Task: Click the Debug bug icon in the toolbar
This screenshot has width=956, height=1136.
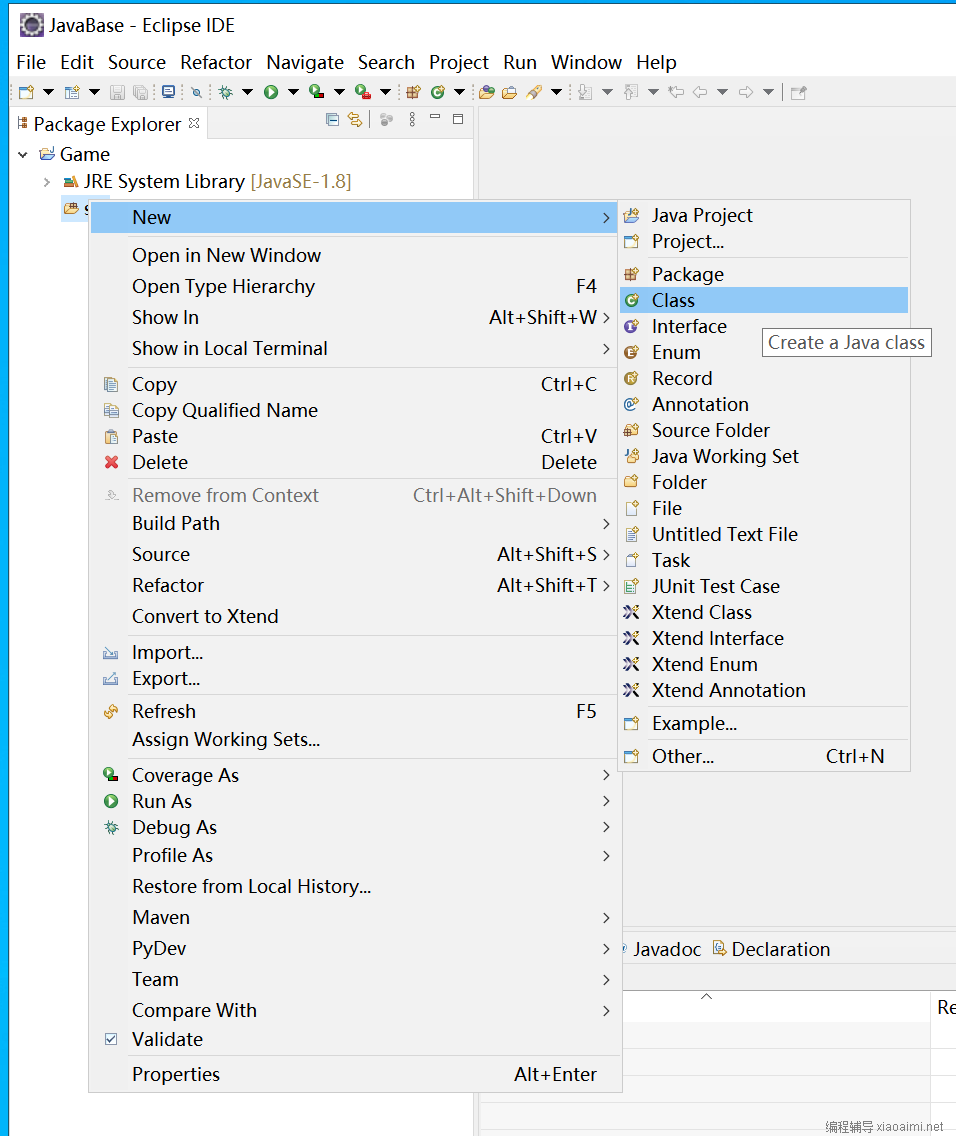Action: (226, 92)
